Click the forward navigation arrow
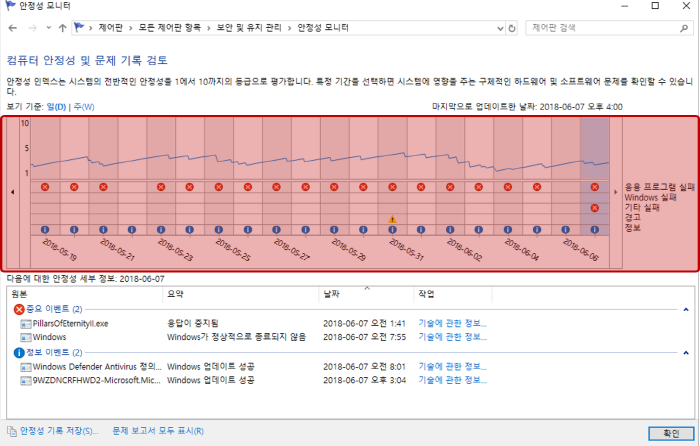The width and height of the screenshot is (700, 446). point(33,28)
